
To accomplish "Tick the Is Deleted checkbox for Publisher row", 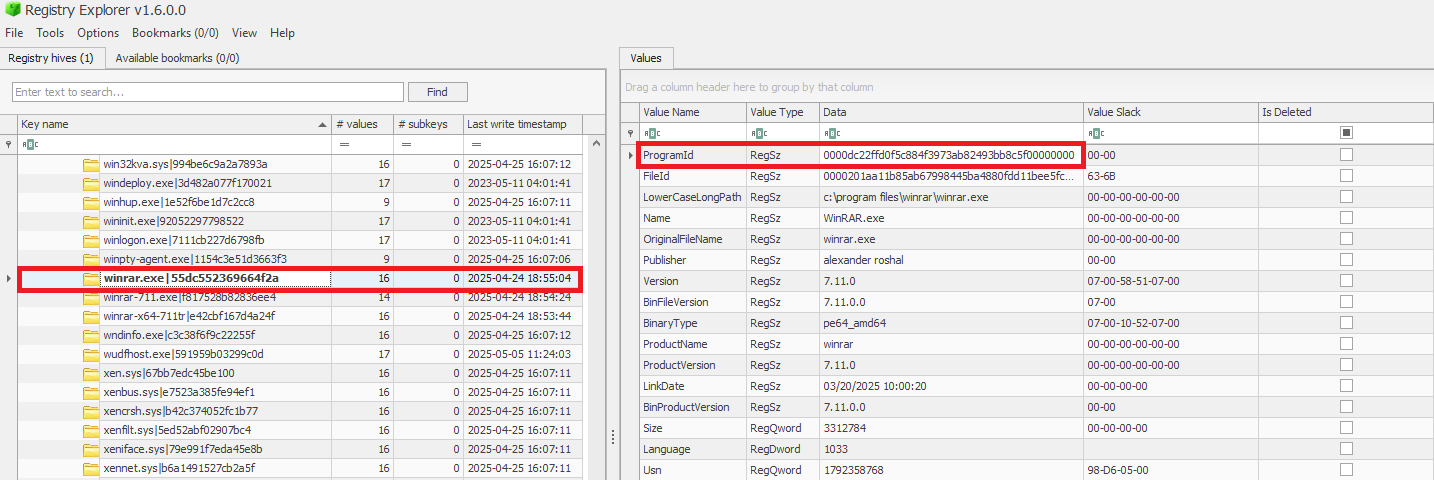I will click(1346, 260).
